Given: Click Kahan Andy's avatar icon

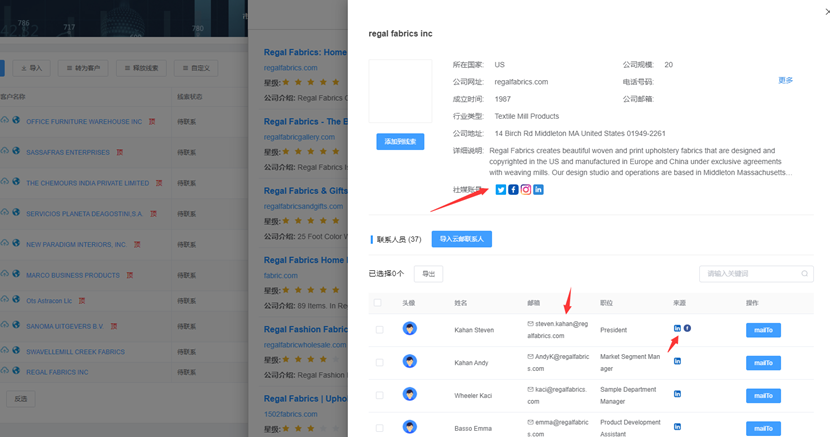Looking at the screenshot, I should (409, 361).
